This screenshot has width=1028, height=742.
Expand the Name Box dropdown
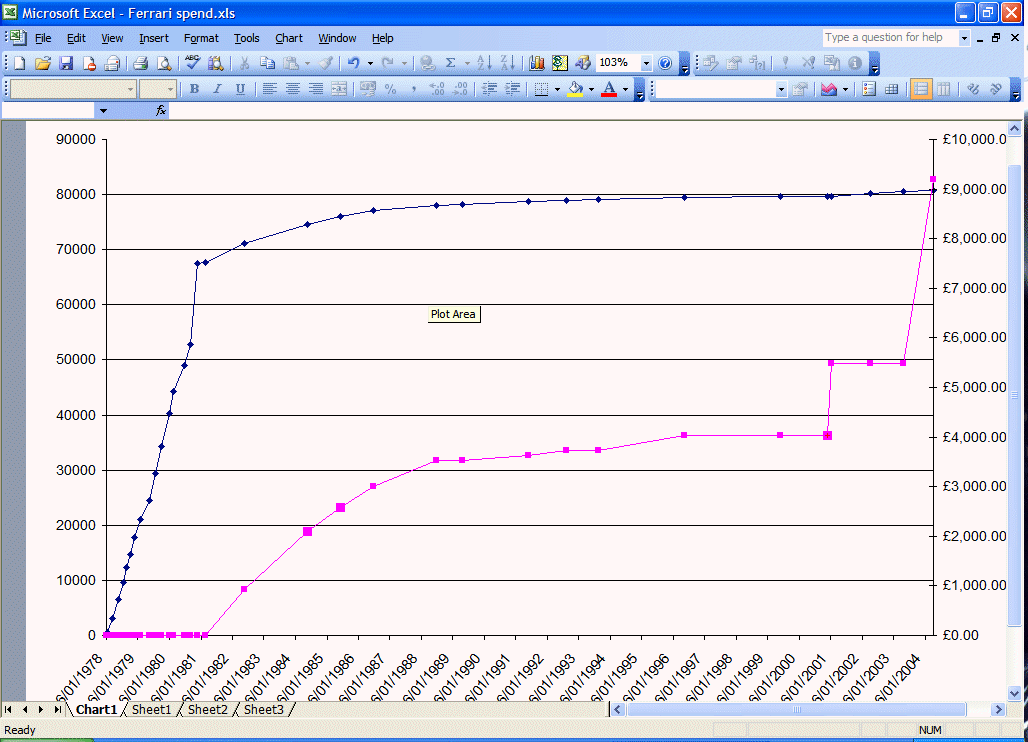(x=103, y=111)
